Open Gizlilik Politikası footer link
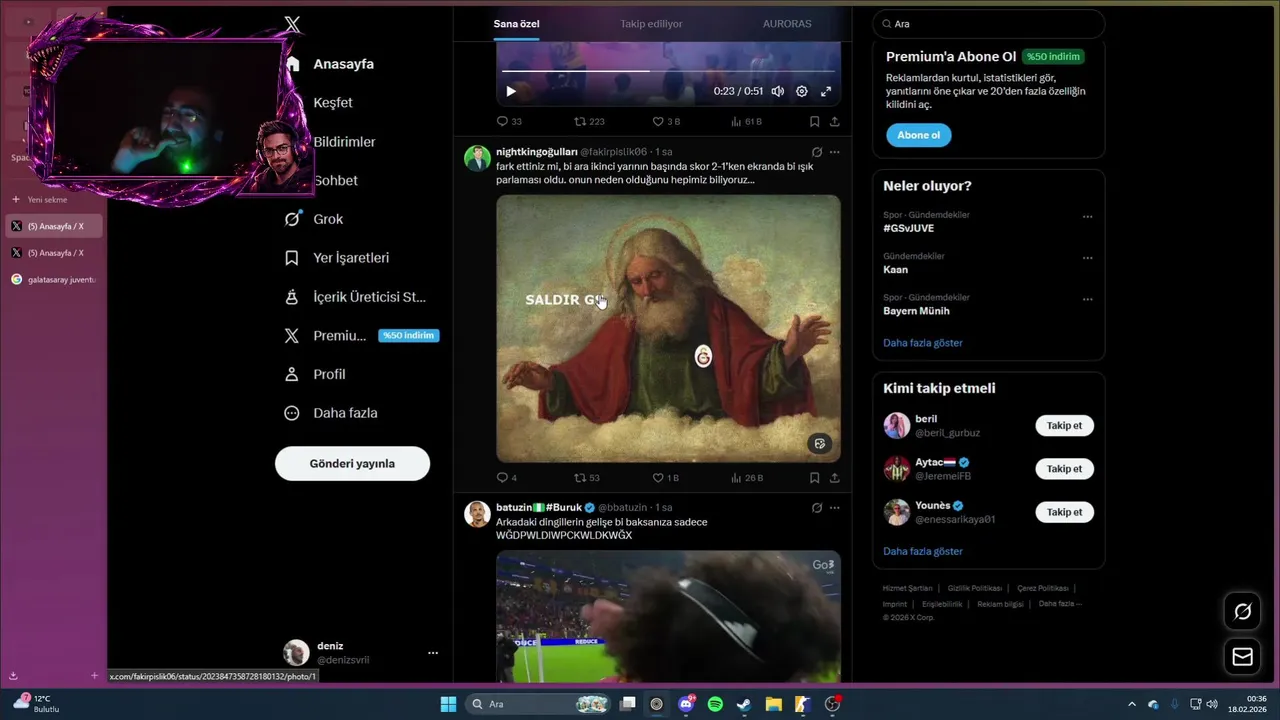1280x720 pixels. 974,588
